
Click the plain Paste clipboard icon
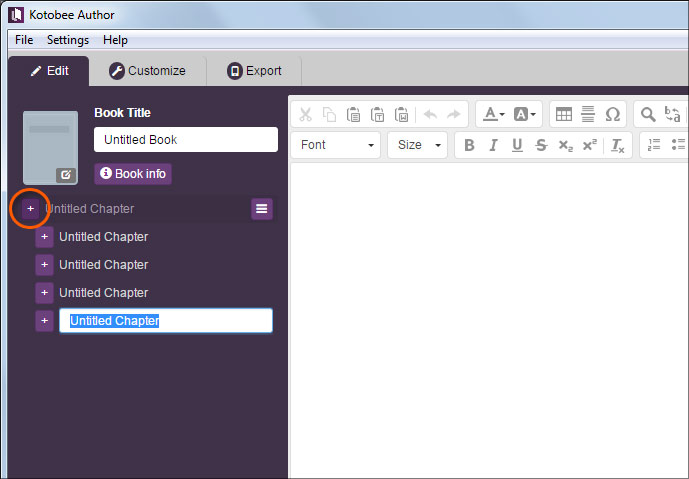click(353, 115)
